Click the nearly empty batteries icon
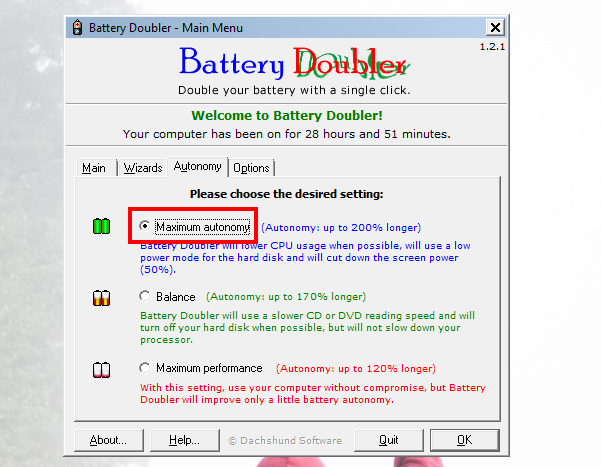The width and height of the screenshot is (601, 467). coord(102,370)
